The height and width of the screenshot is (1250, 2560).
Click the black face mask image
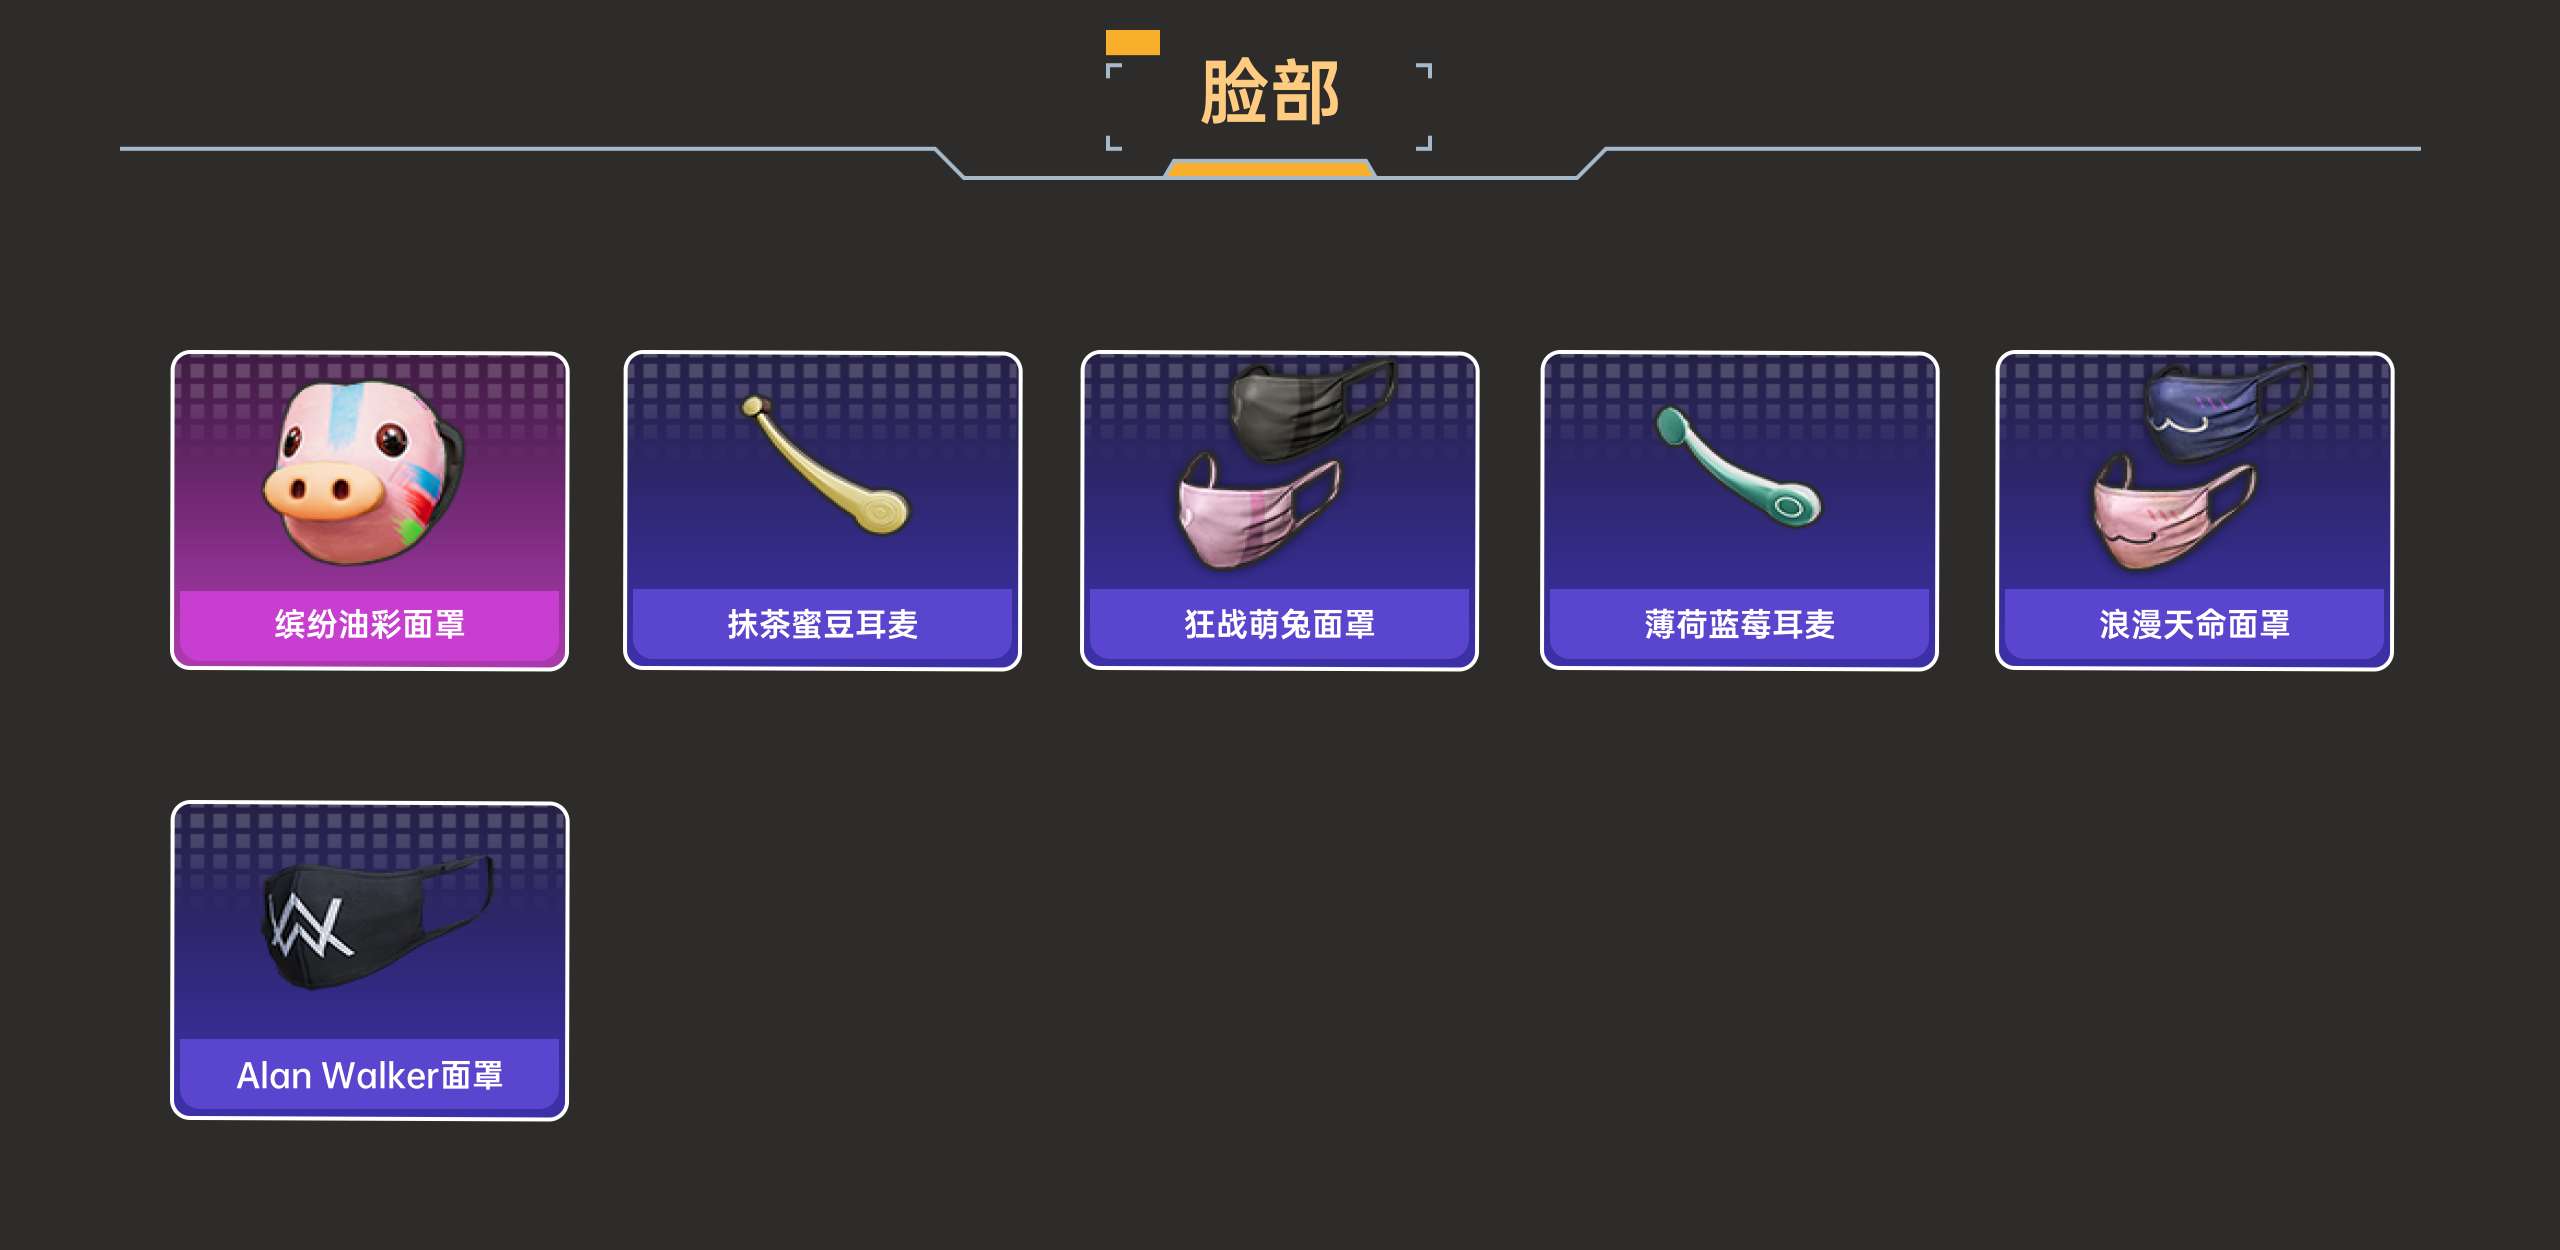point(1312,410)
